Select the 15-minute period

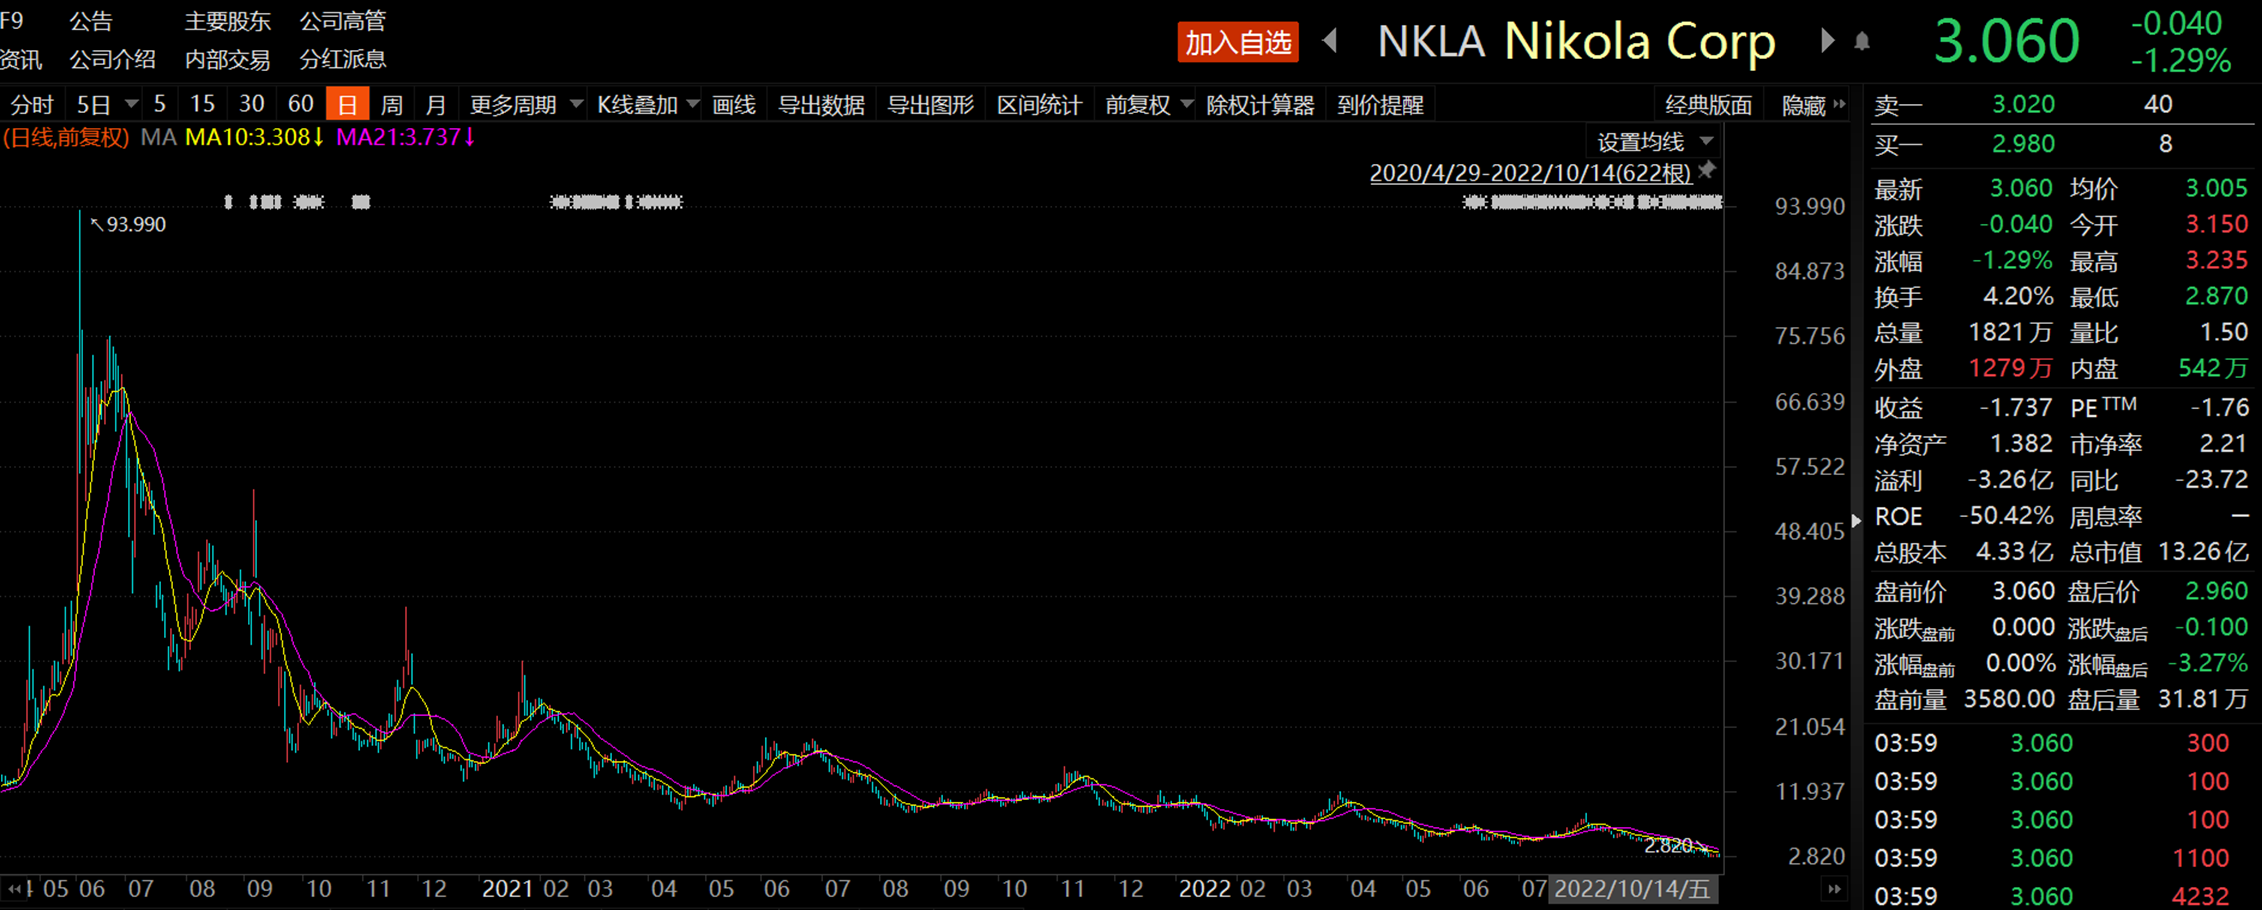pyautogui.click(x=202, y=104)
